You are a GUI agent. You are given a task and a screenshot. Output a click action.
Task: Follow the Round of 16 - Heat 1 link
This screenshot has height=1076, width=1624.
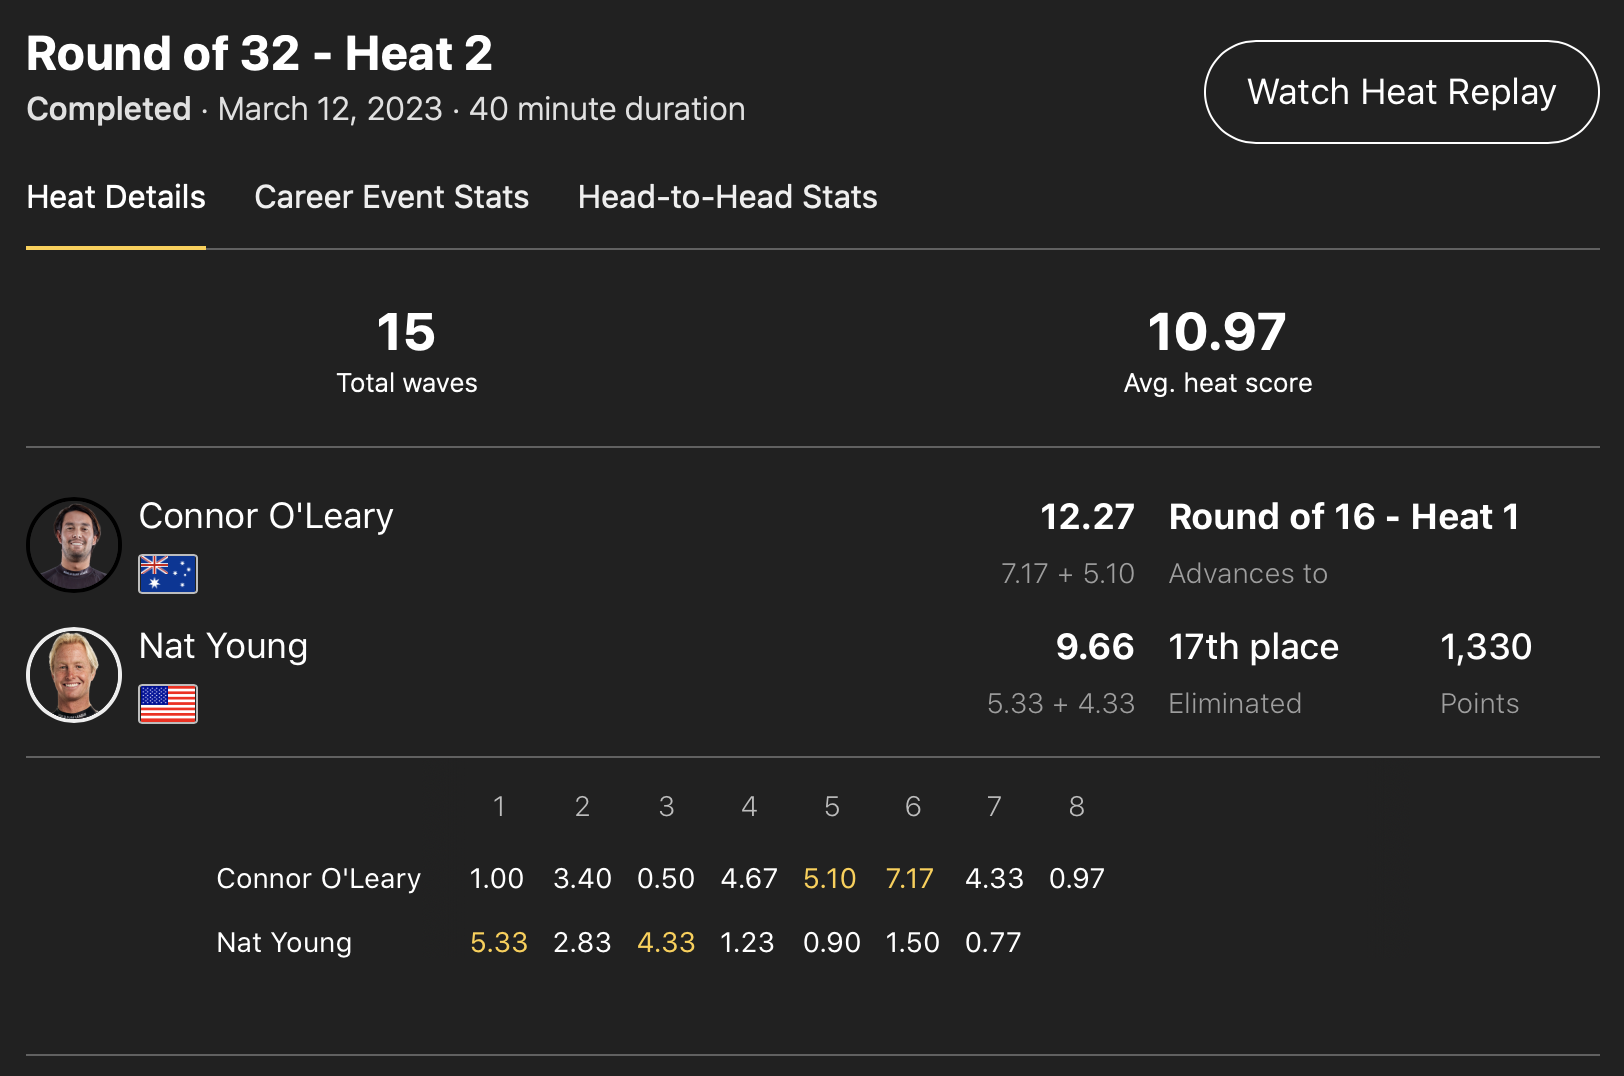pos(1343,517)
